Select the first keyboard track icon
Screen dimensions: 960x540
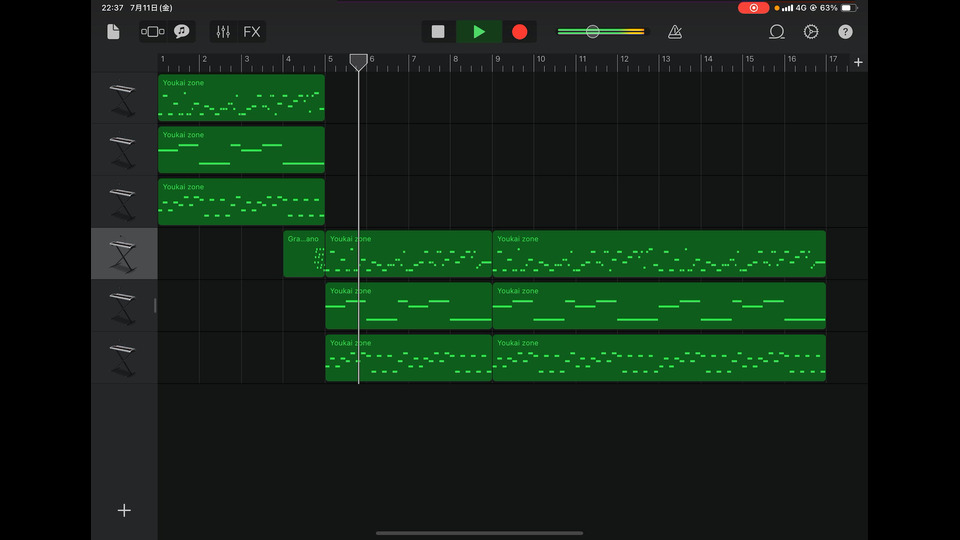[x=123, y=99]
